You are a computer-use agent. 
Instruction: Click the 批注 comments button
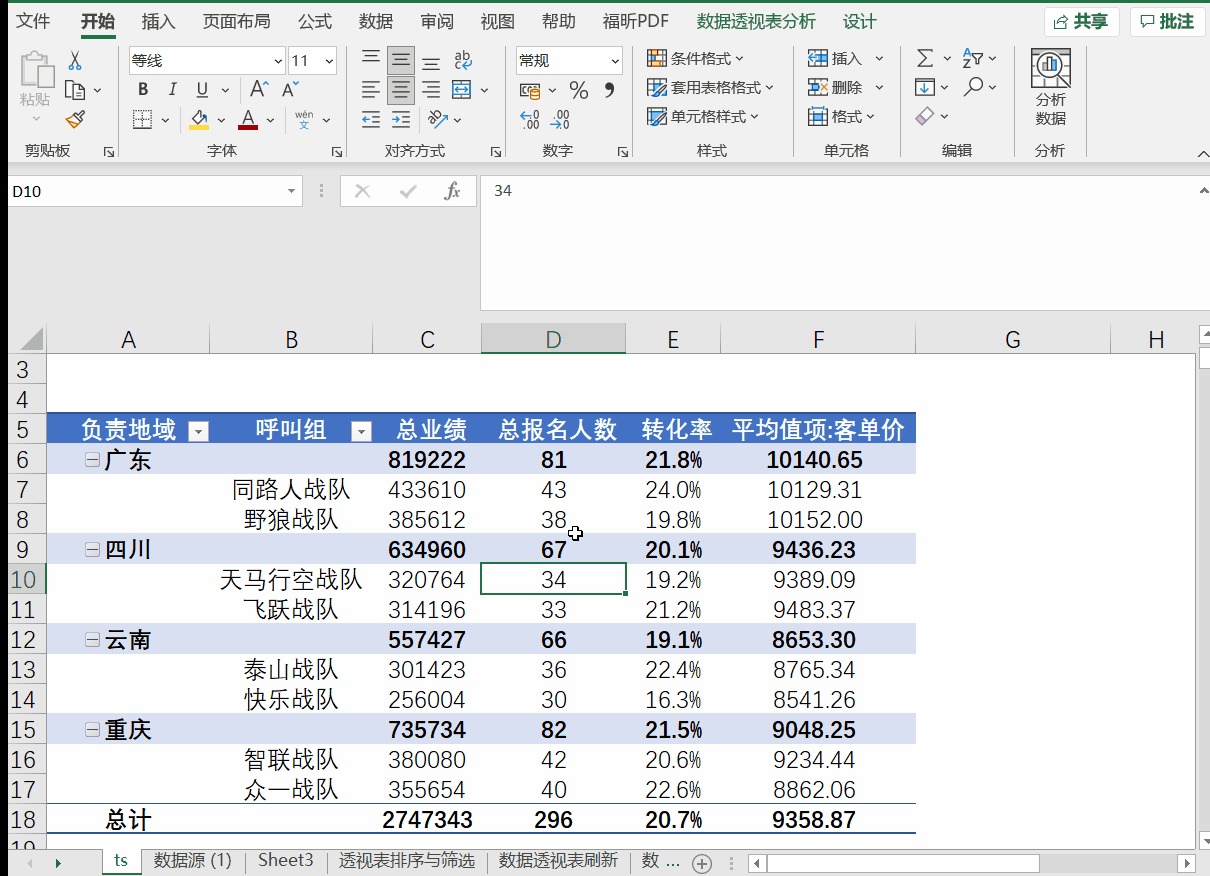point(1167,21)
